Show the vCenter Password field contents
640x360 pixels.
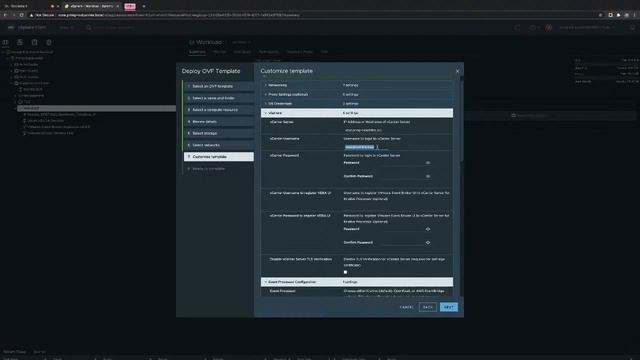pyautogui.click(x=428, y=163)
